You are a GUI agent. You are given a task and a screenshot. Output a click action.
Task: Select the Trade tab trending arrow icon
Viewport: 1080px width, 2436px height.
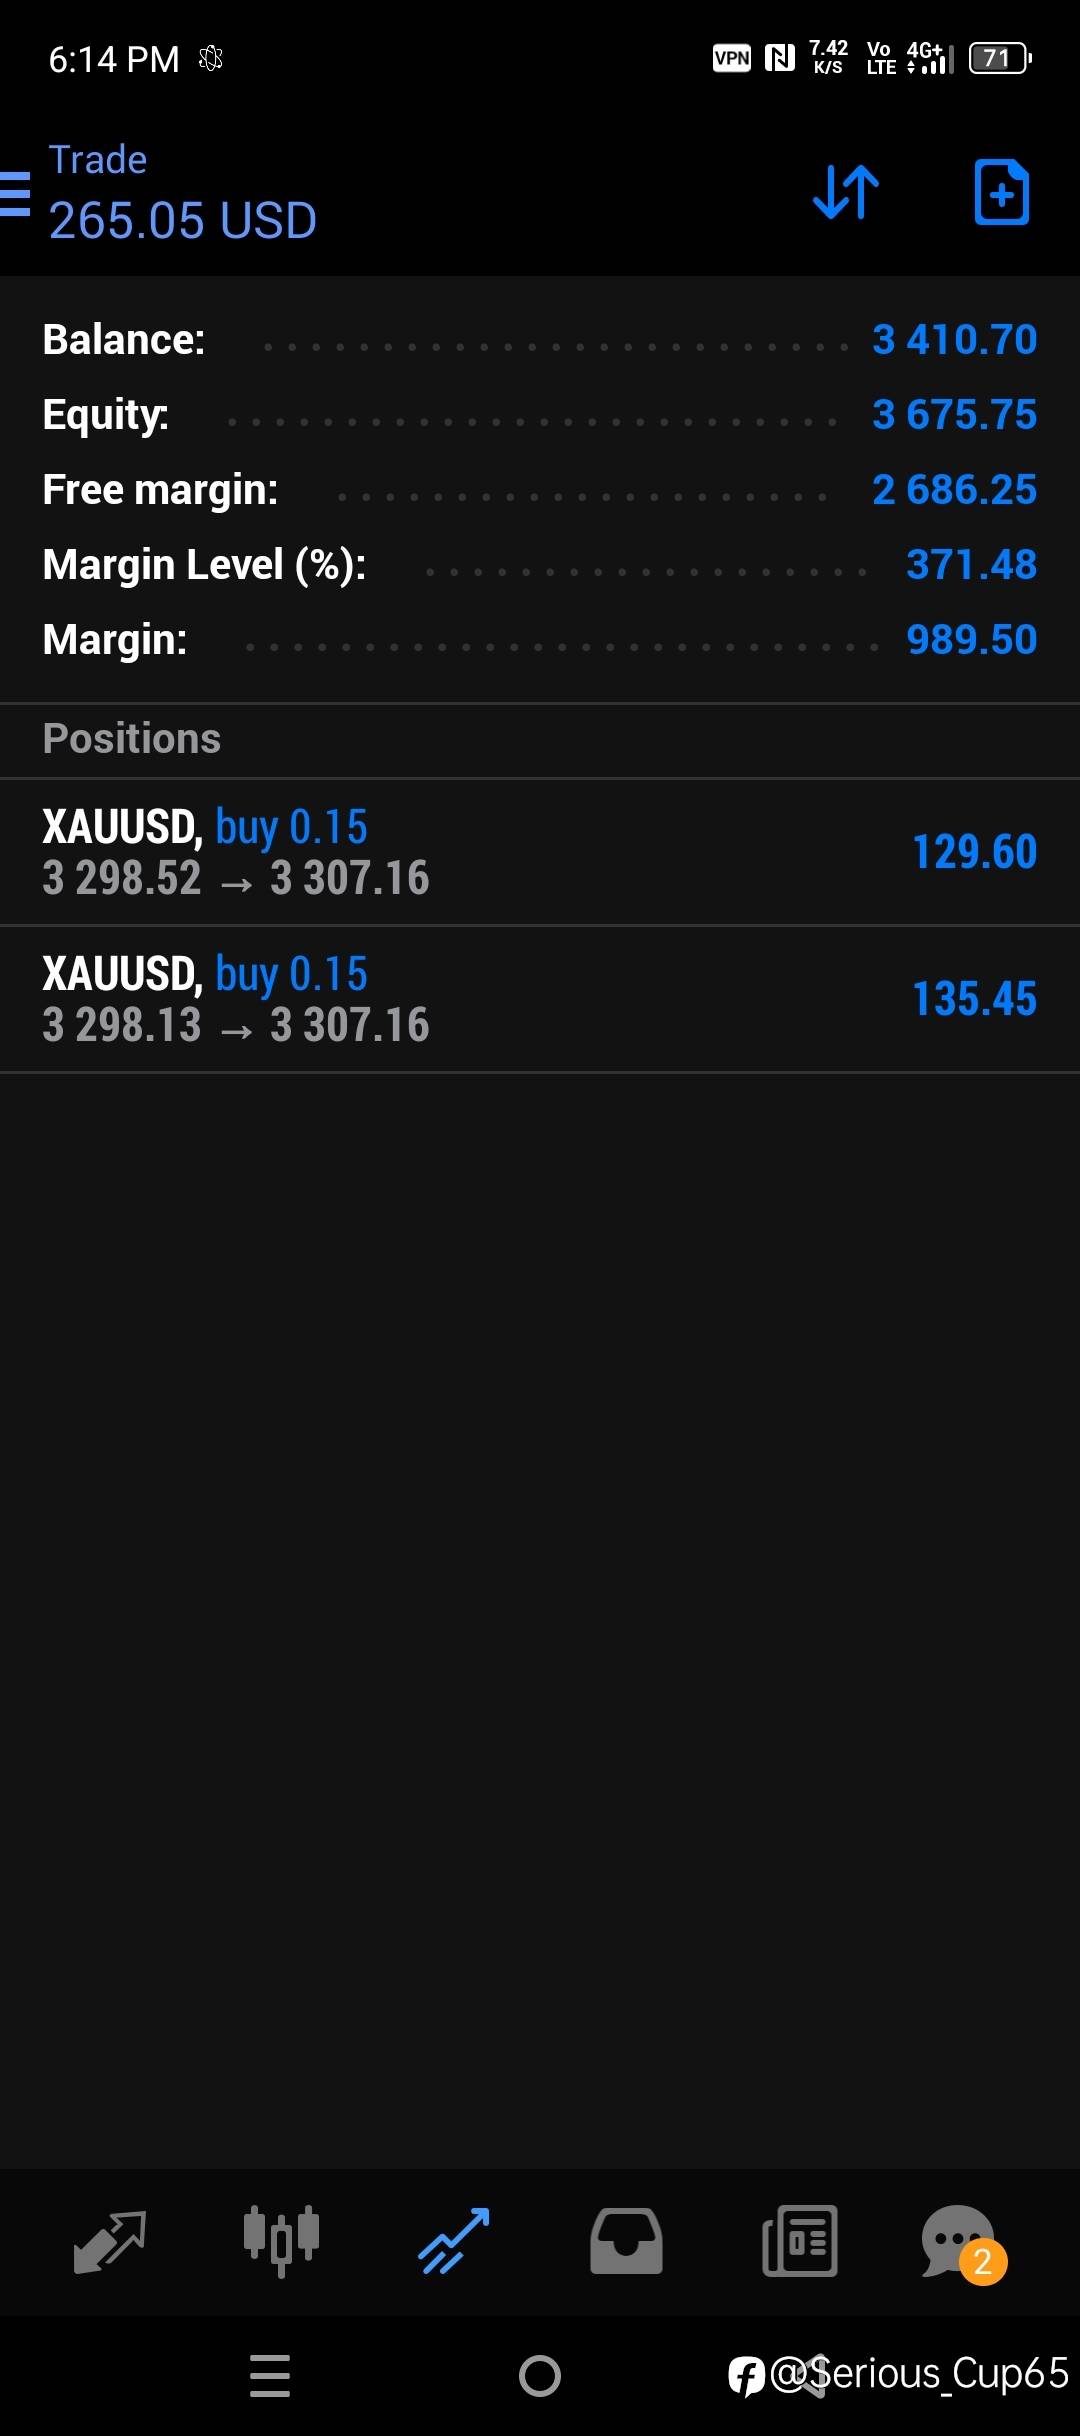pyautogui.click(x=454, y=2242)
